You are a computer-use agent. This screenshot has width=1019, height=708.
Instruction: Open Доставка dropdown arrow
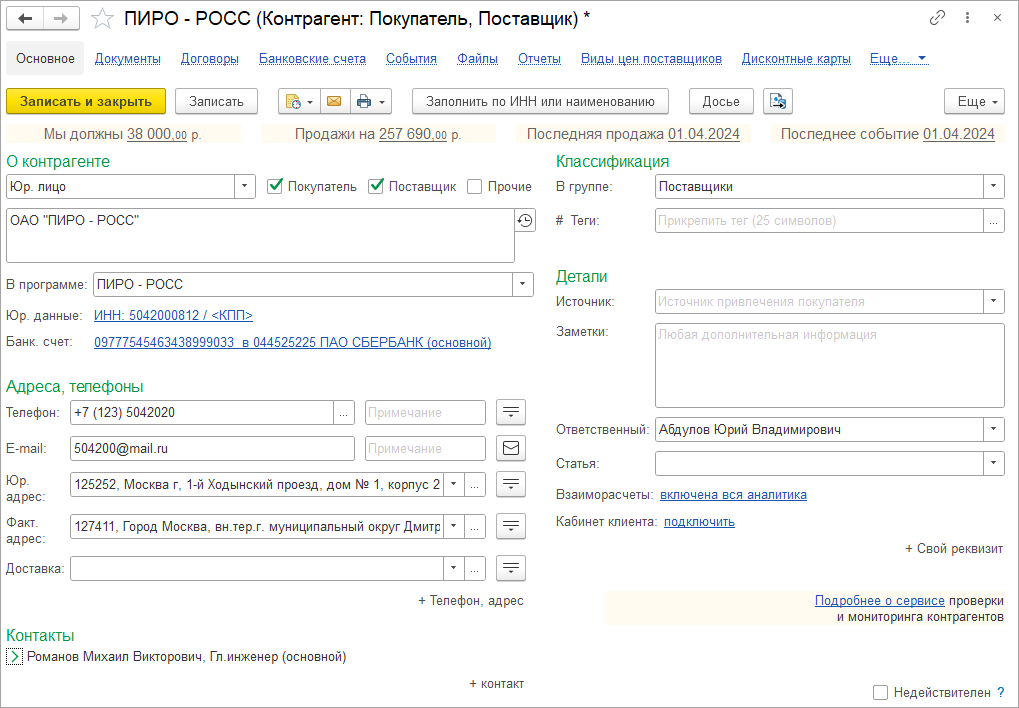point(454,569)
